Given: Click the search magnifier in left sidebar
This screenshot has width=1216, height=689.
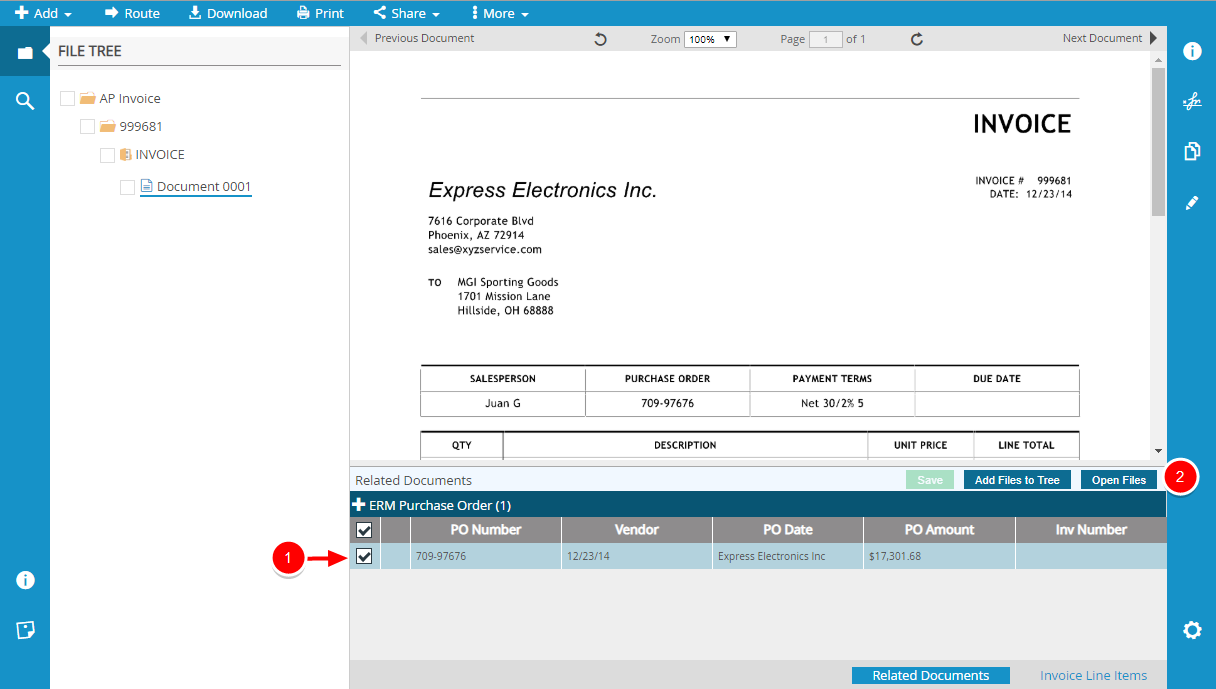Looking at the screenshot, I should [25, 101].
